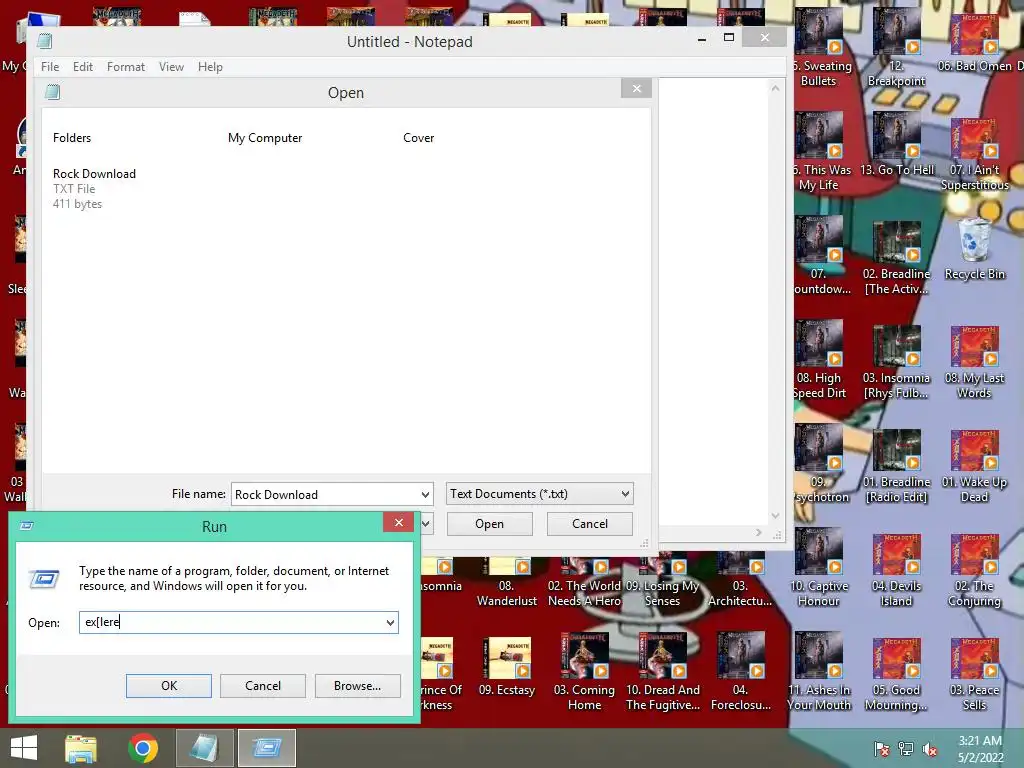Select '09. Ecstasy' desktop file

coord(507,666)
